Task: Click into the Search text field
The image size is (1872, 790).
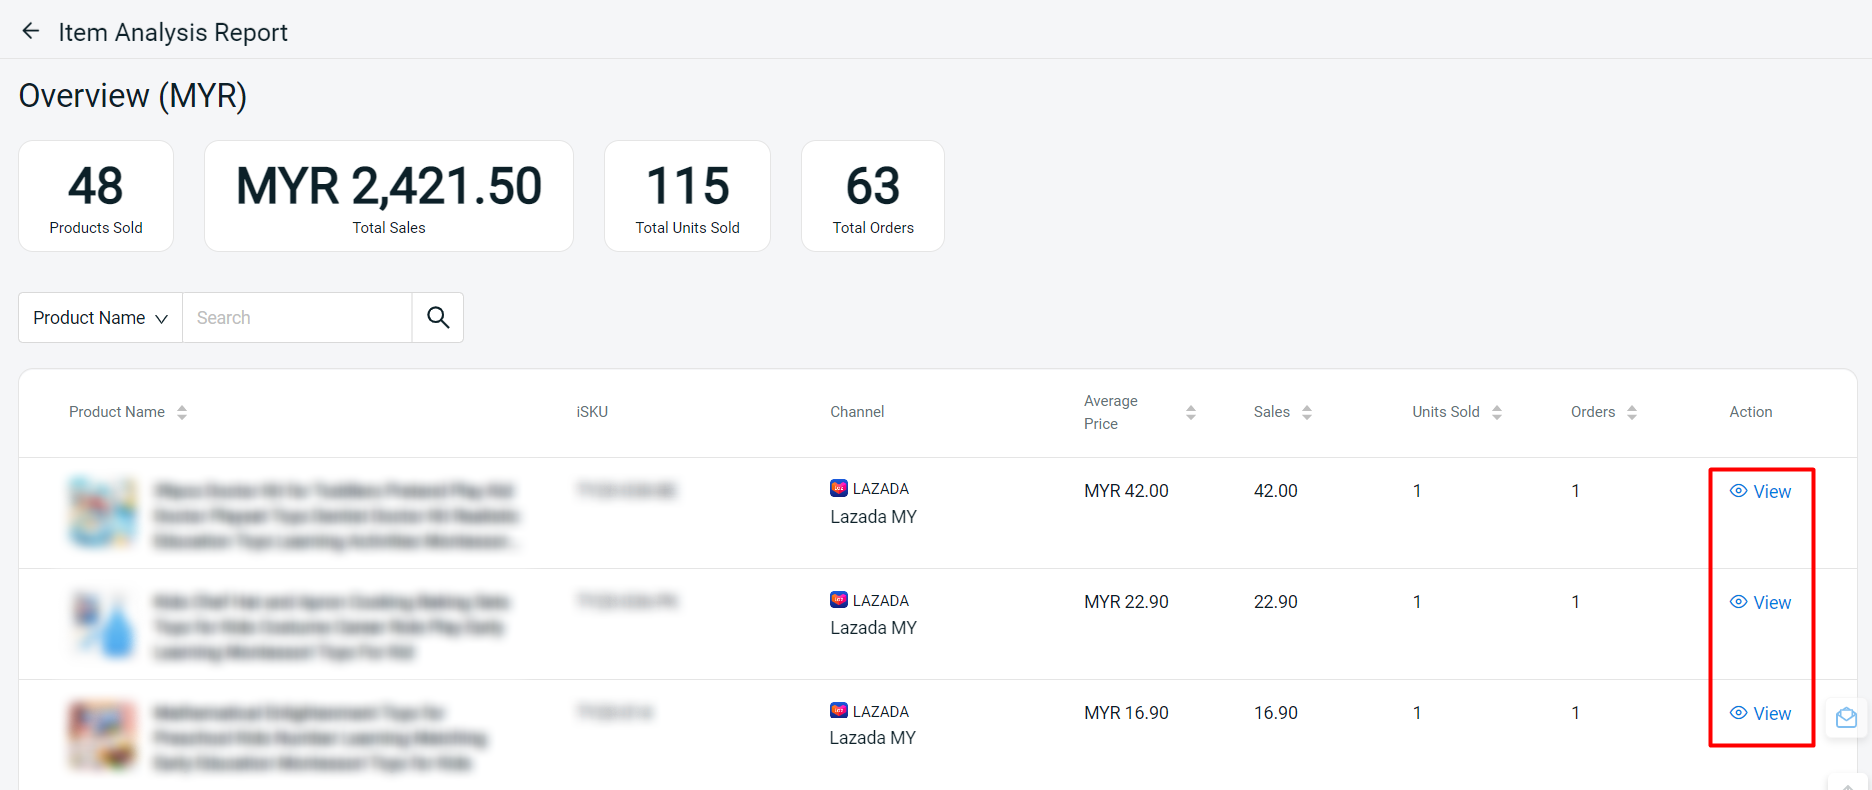Action: coord(297,317)
